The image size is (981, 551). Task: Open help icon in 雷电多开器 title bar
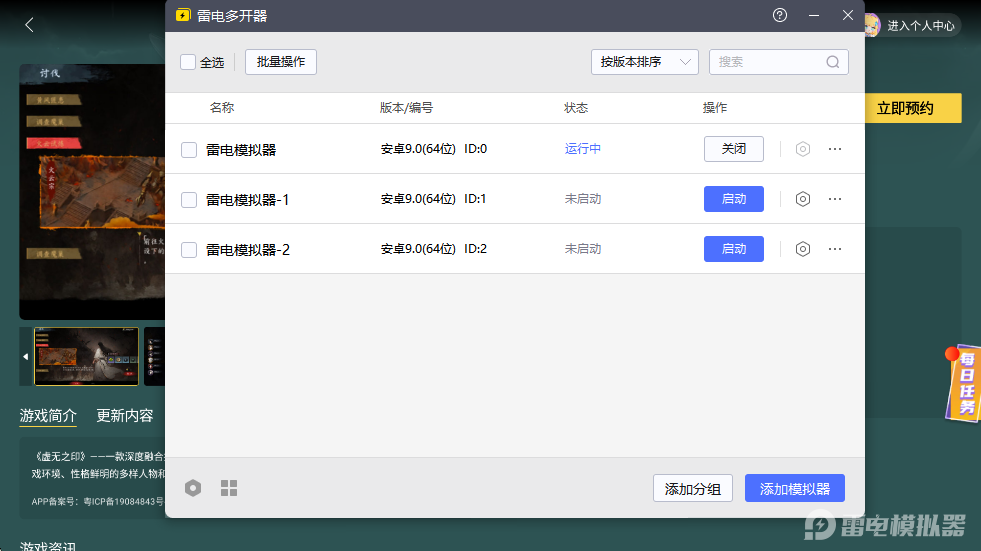coord(780,15)
